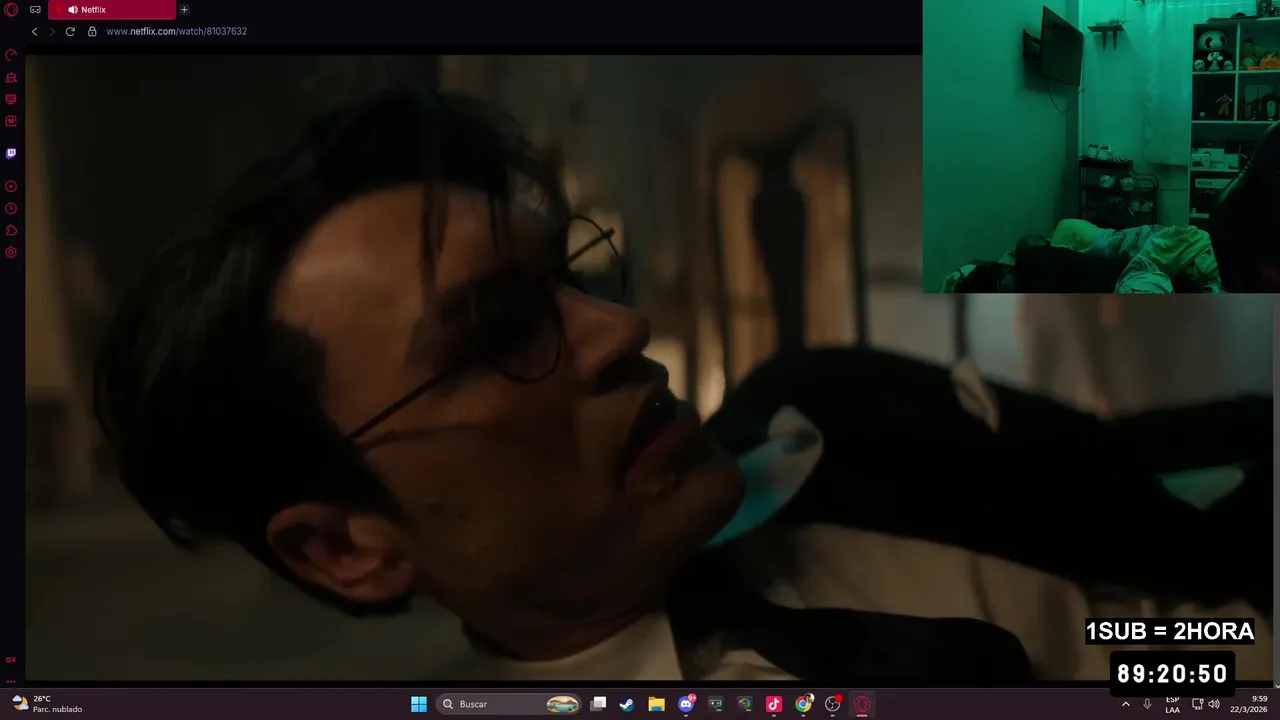Open the Opera GX main menu logo
Image resolution: width=1280 pixels, height=720 pixels.
click(x=11, y=10)
